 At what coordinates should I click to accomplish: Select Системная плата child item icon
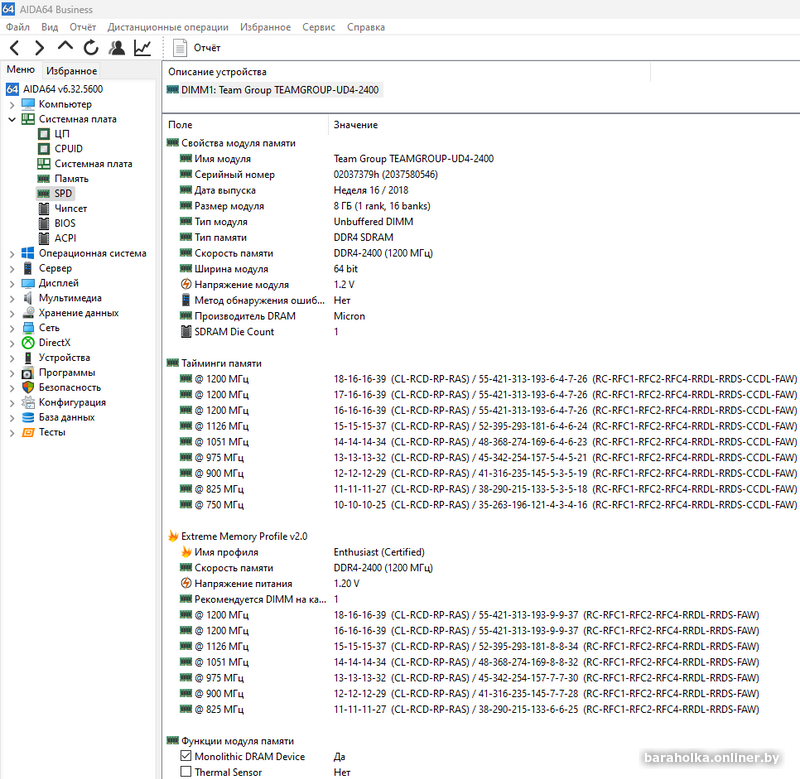pos(44,164)
